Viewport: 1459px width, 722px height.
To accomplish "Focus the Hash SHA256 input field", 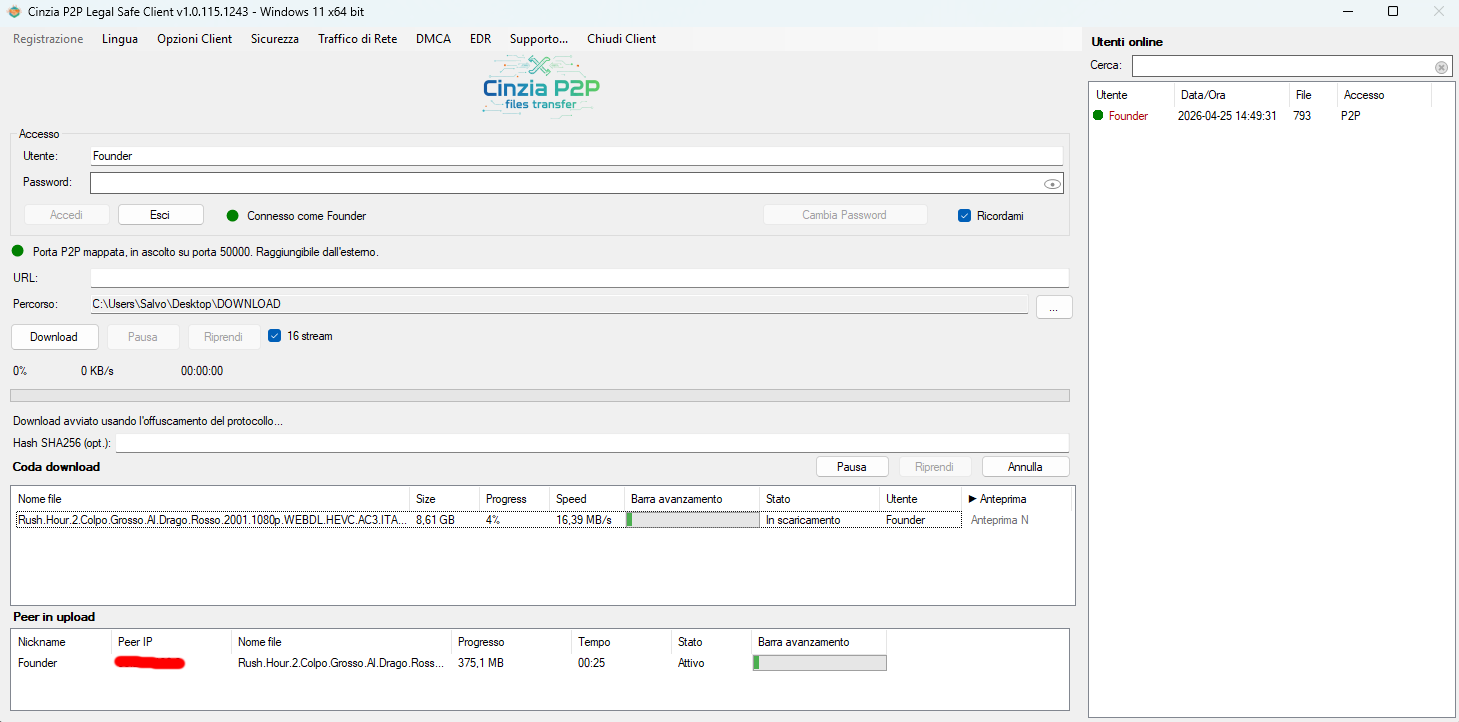I will click(592, 443).
